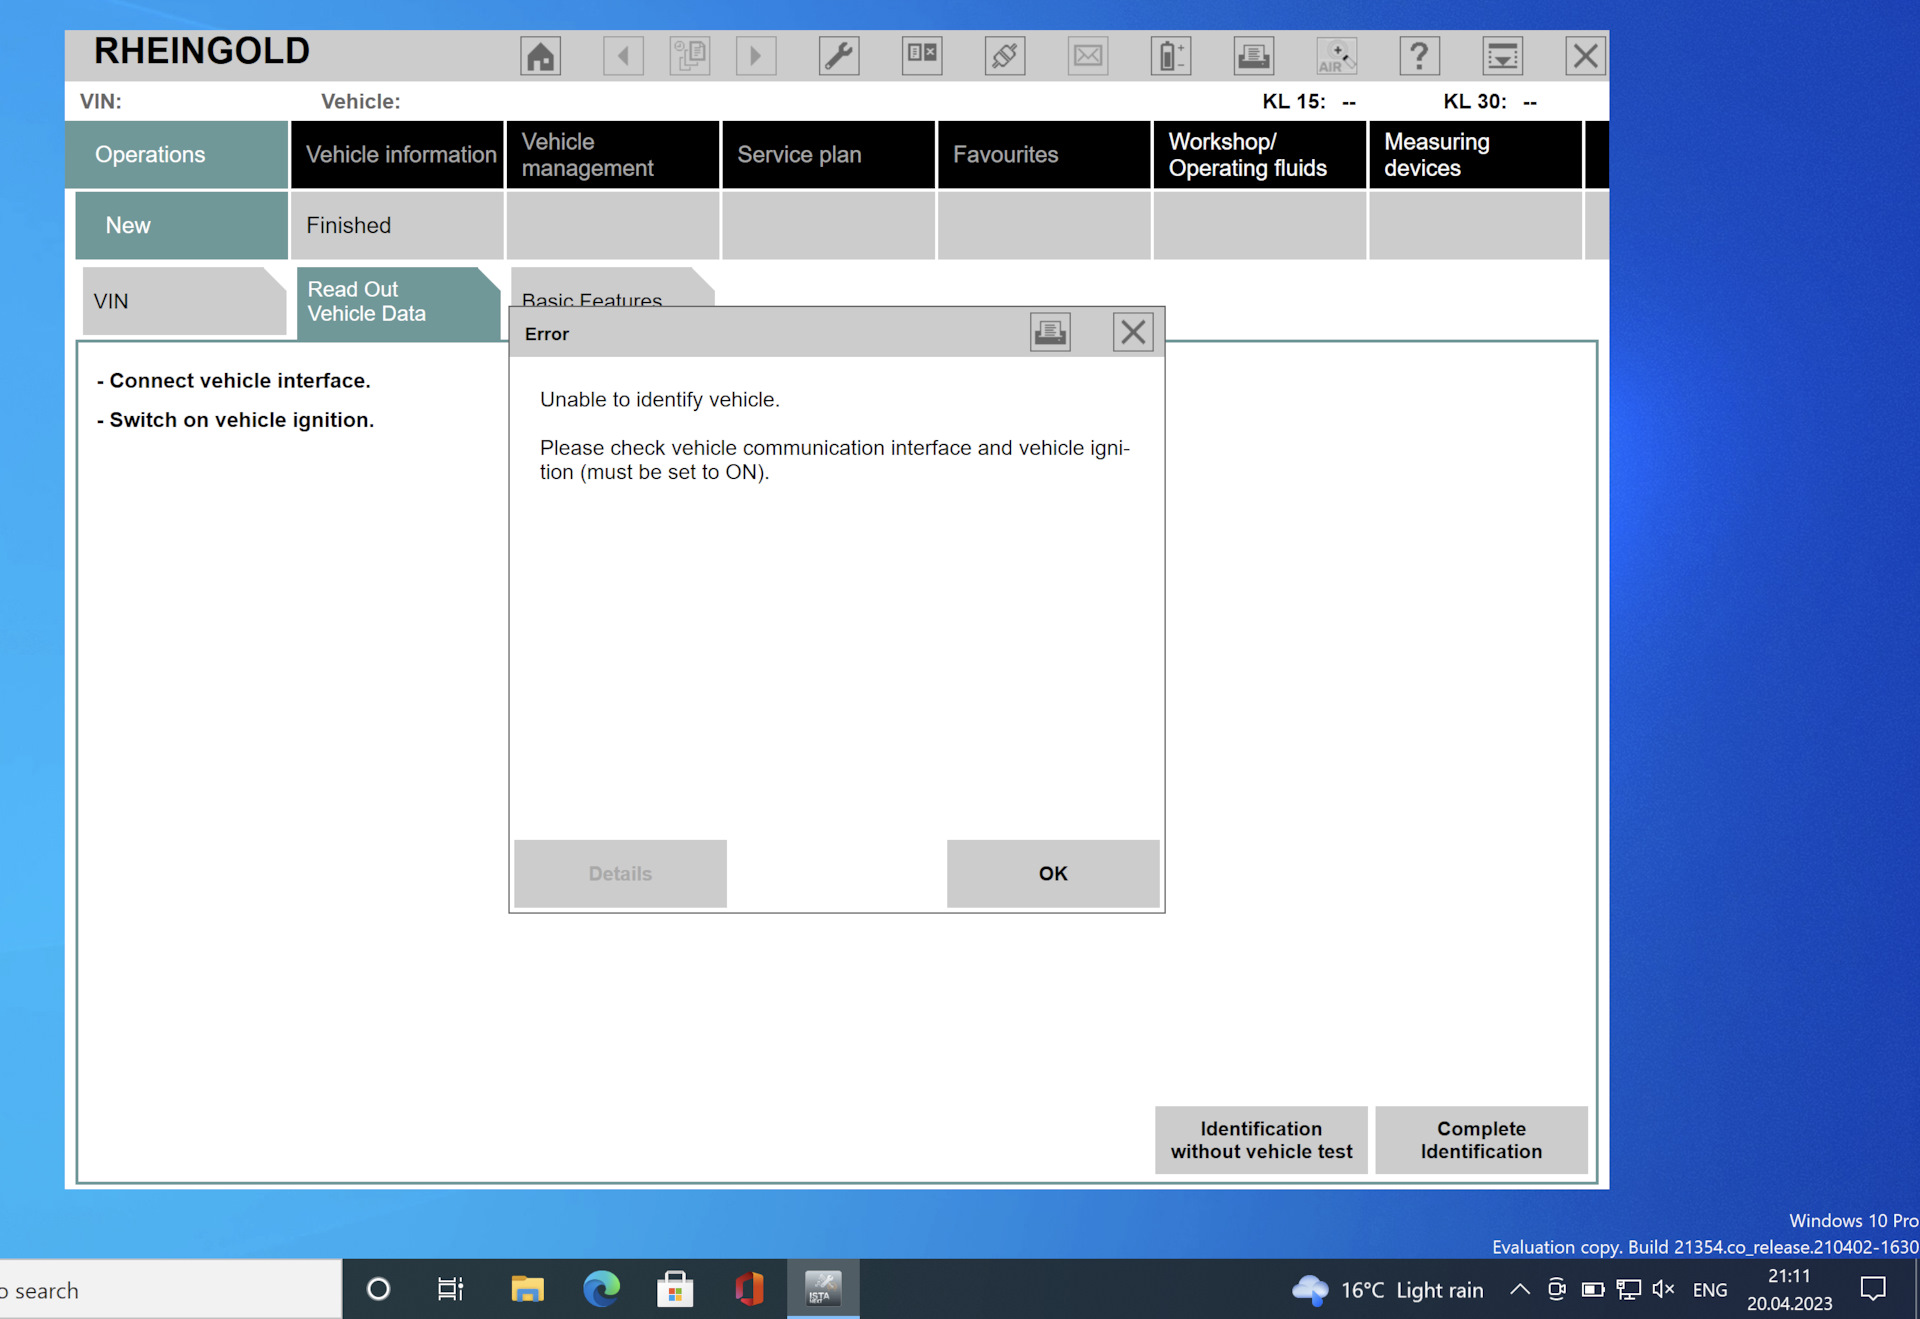Click the ID card toolbar icon
This screenshot has width=1920, height=1319.
point(922,56)
